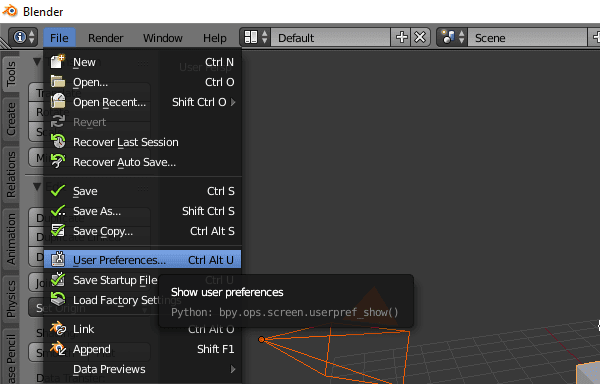Image resolution: width=600 pixels, height=384 pixels.
Task: Click the Save As icon
Action: [x=58, y=211]
